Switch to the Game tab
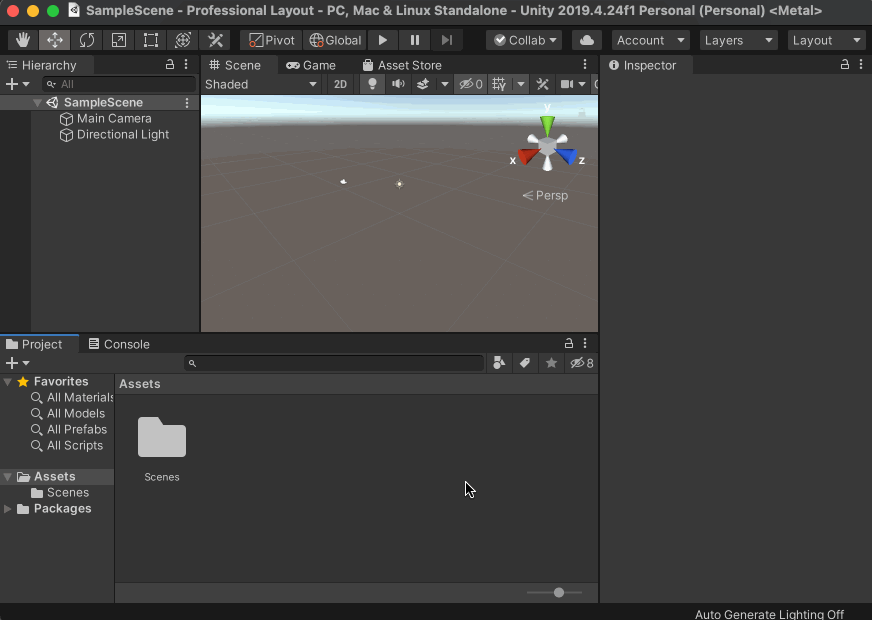The width and height of the screenshot is (872, 620). pyautogui.click(x=311, y=65)
